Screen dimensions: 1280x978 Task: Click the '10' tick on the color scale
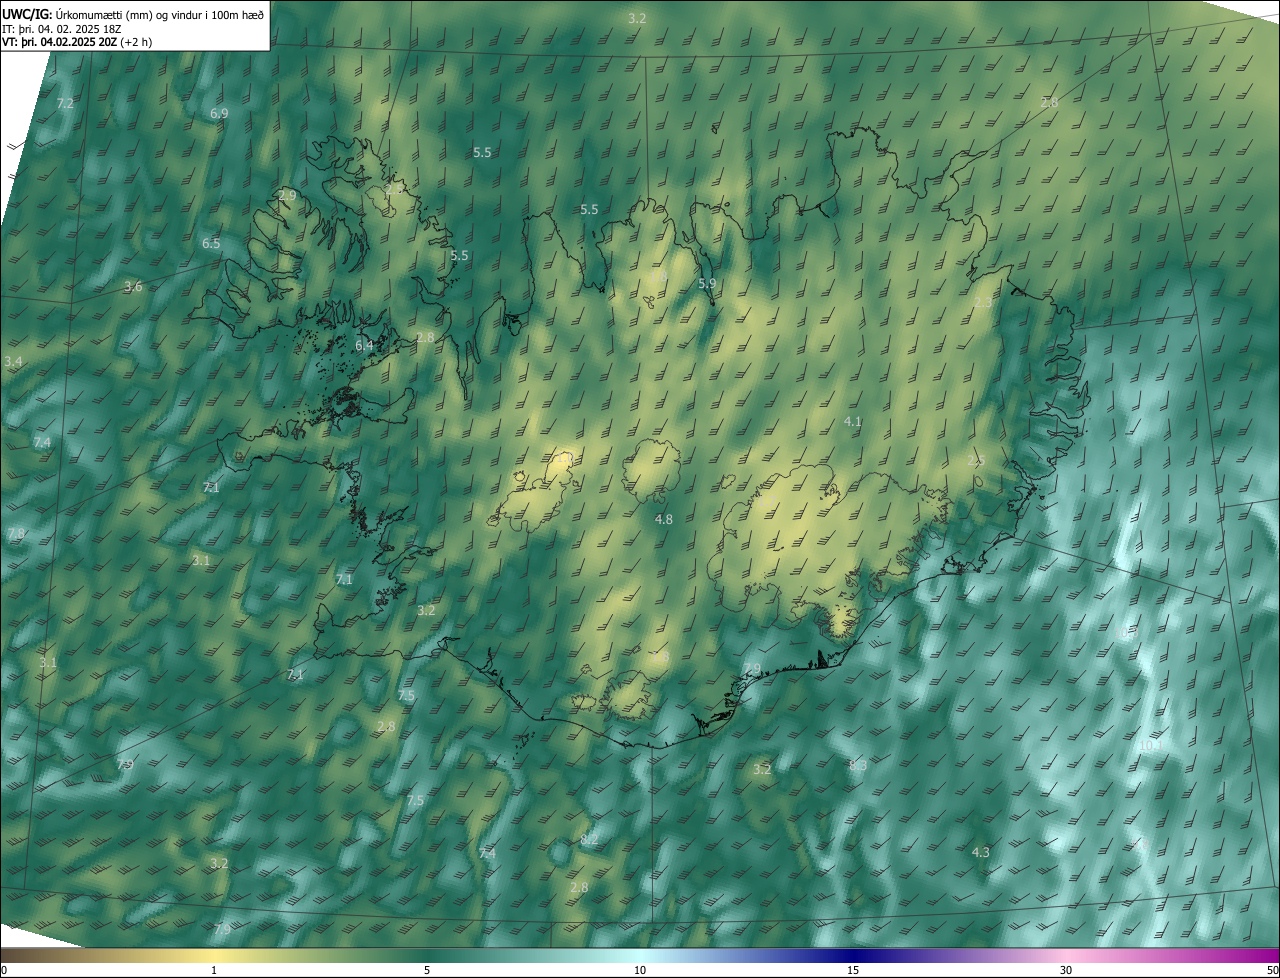coord(640,970)
